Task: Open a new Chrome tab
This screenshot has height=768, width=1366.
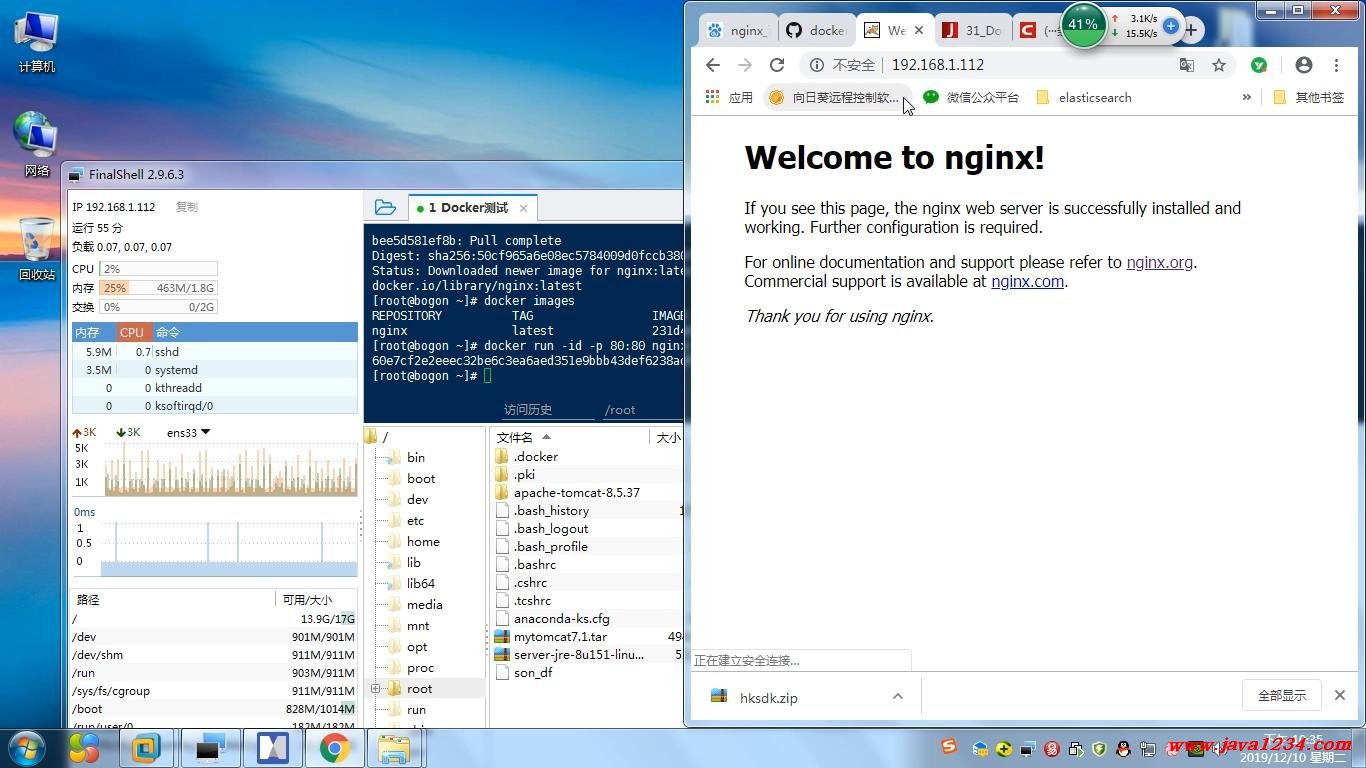Action: pos(1191,30)
